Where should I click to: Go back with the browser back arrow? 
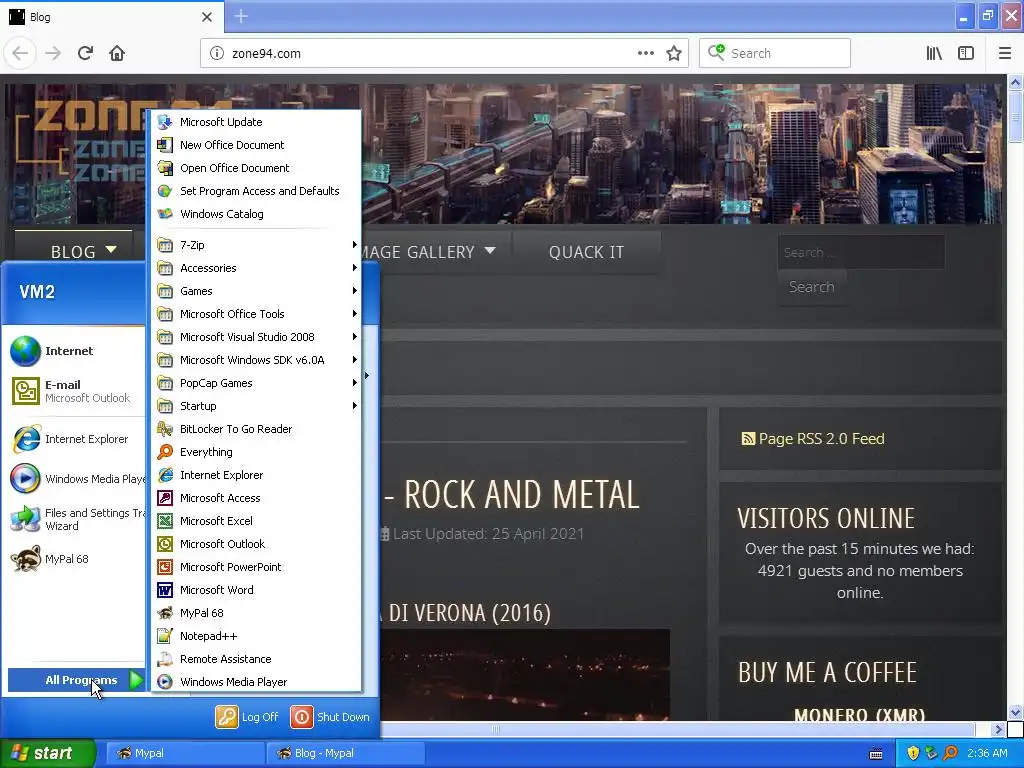[x=20, y=53]
